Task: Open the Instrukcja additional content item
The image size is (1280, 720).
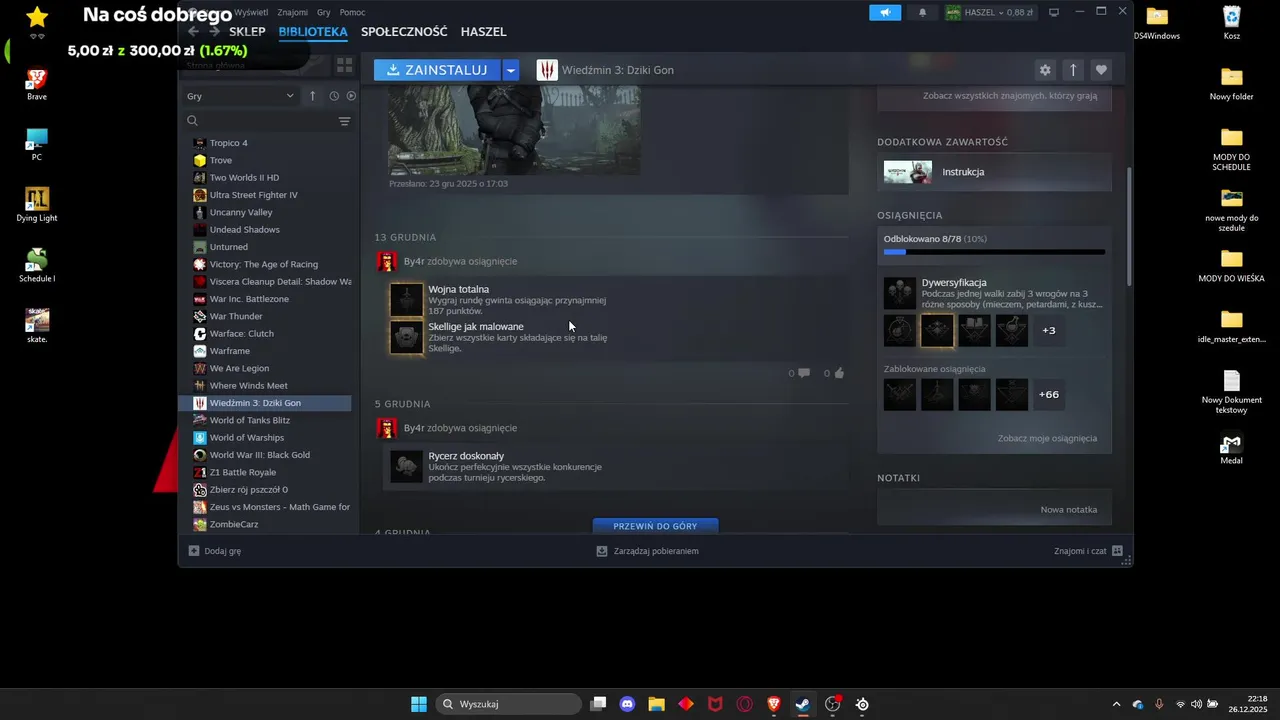Action: (x=995, y=172)
